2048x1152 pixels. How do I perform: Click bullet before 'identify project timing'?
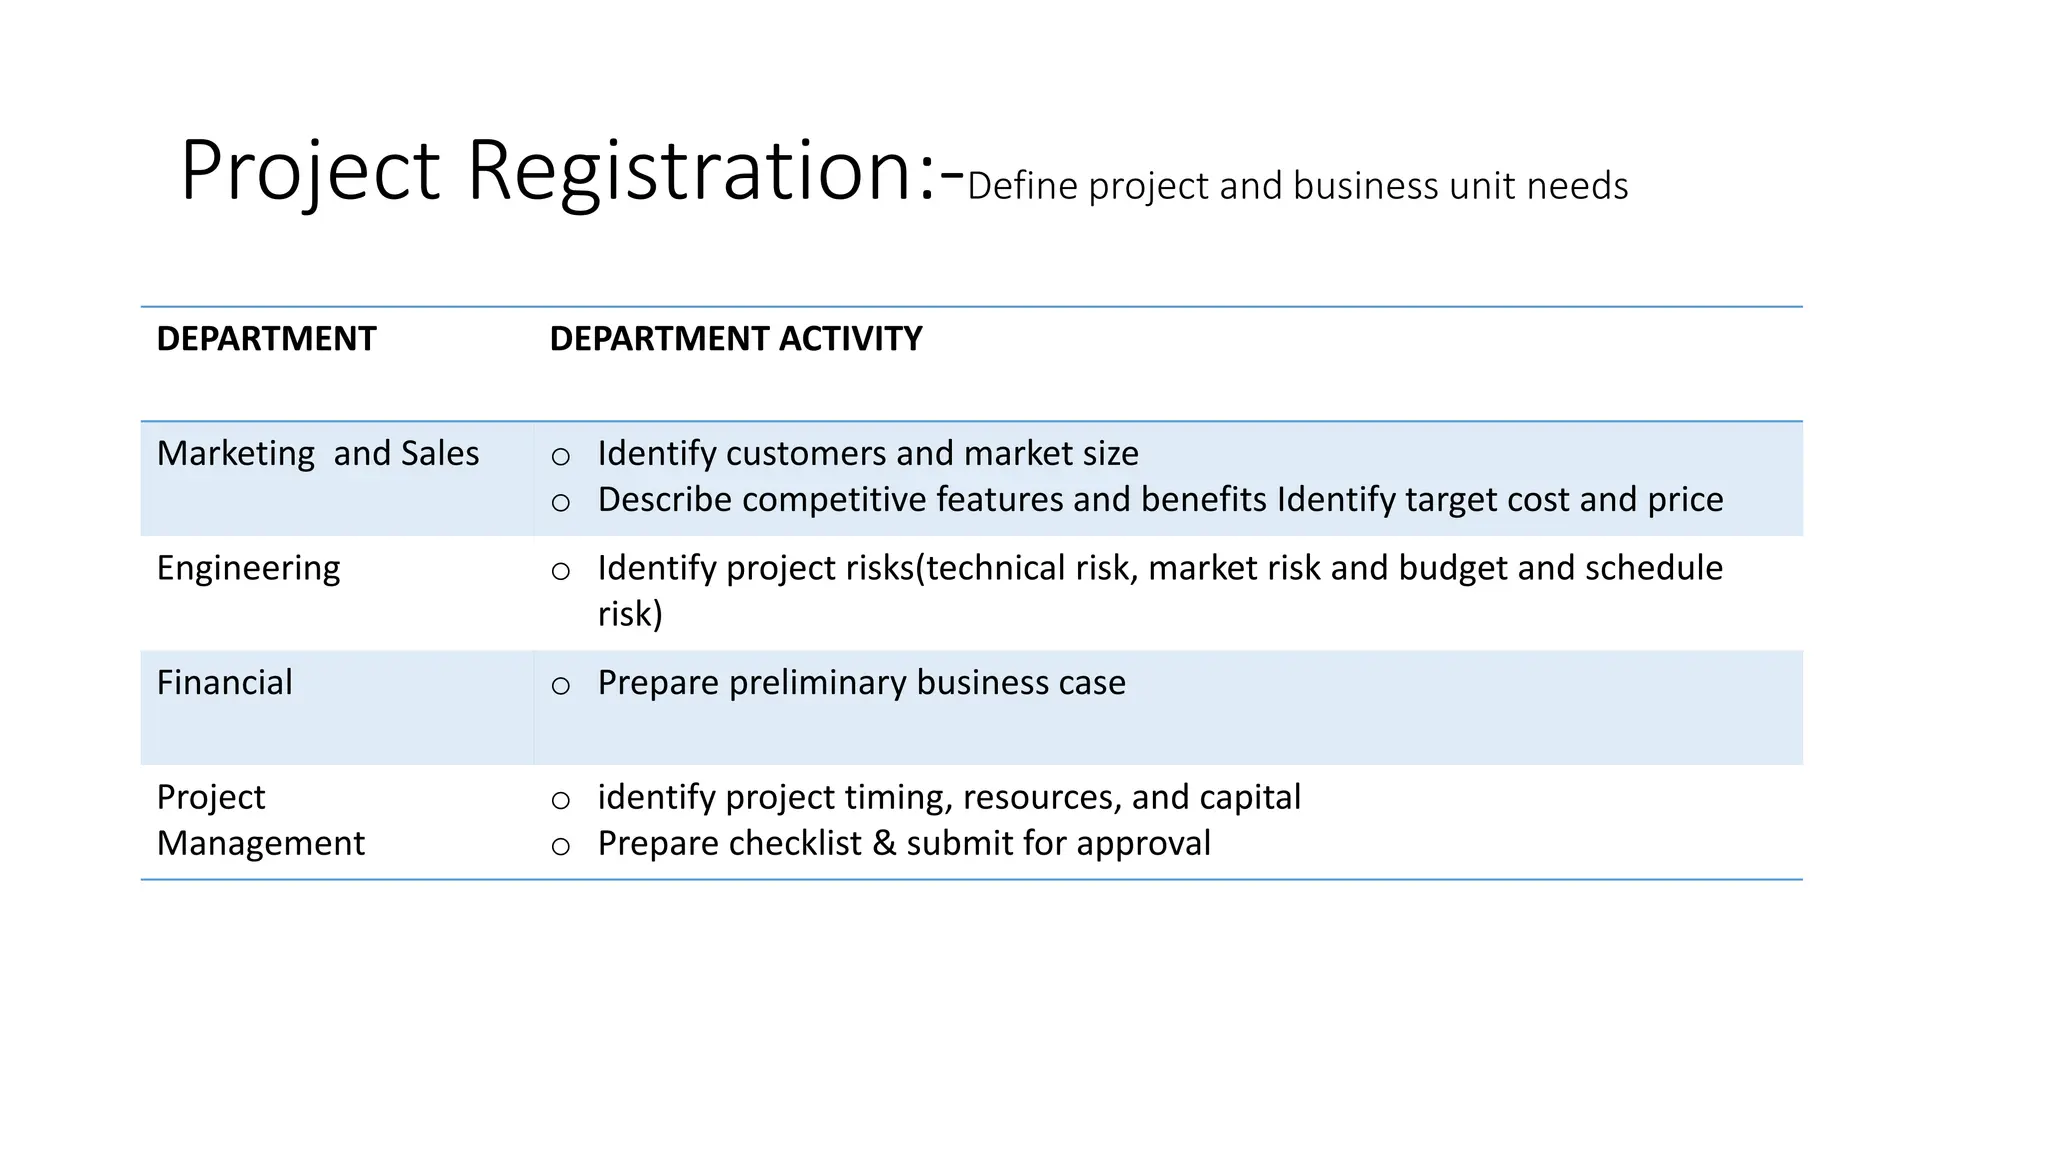tap(561, 800)
